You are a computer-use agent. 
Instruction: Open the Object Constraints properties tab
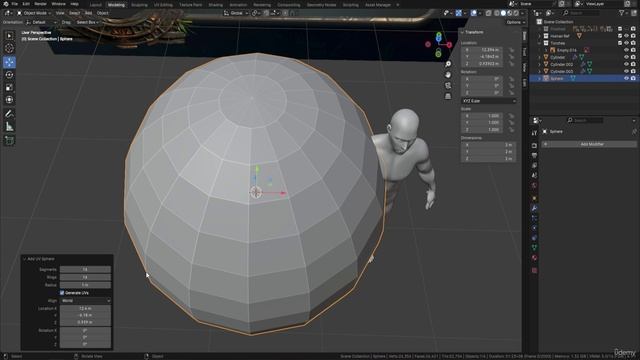click(534, 238)
